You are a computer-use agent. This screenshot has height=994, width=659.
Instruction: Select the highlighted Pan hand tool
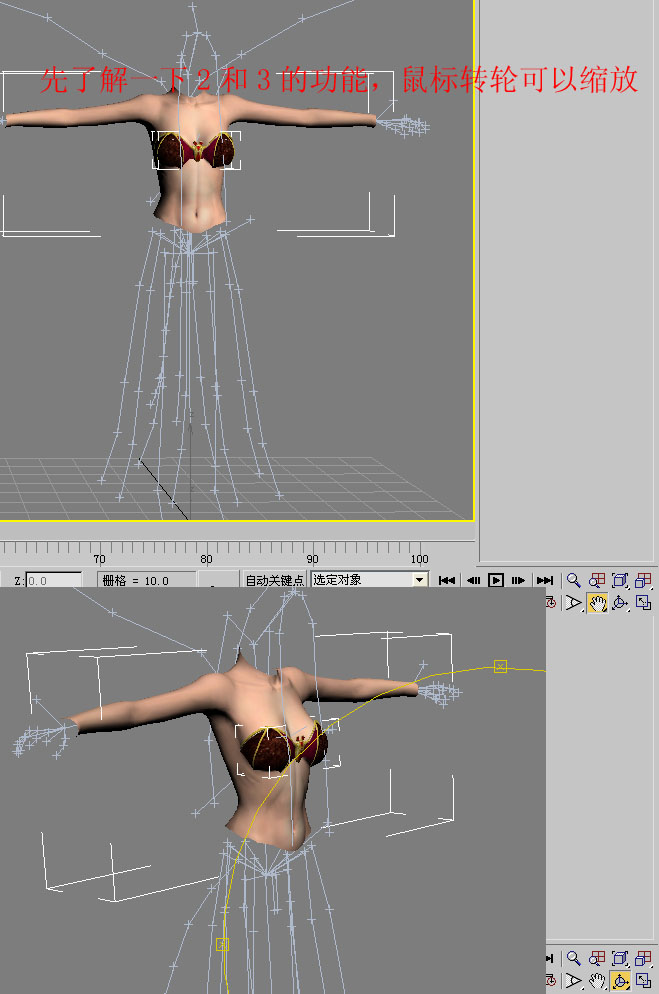pyautogui.click(x=597, y=602)
